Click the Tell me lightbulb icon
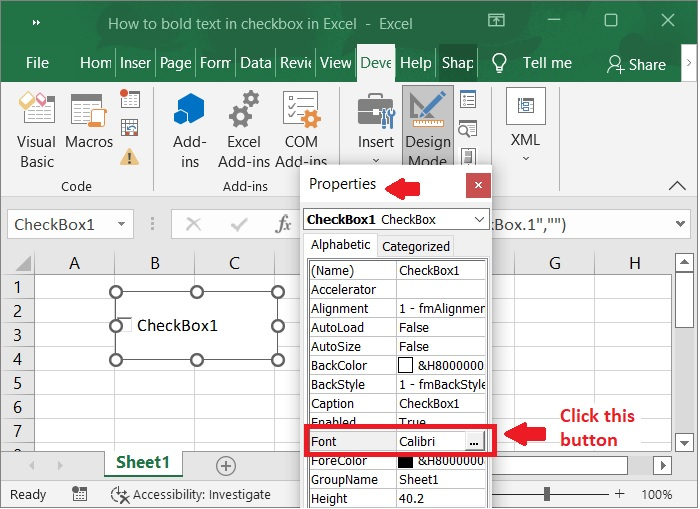Image resolution: width=700 pixels, height=509 pixels. [x=499, y=63]
